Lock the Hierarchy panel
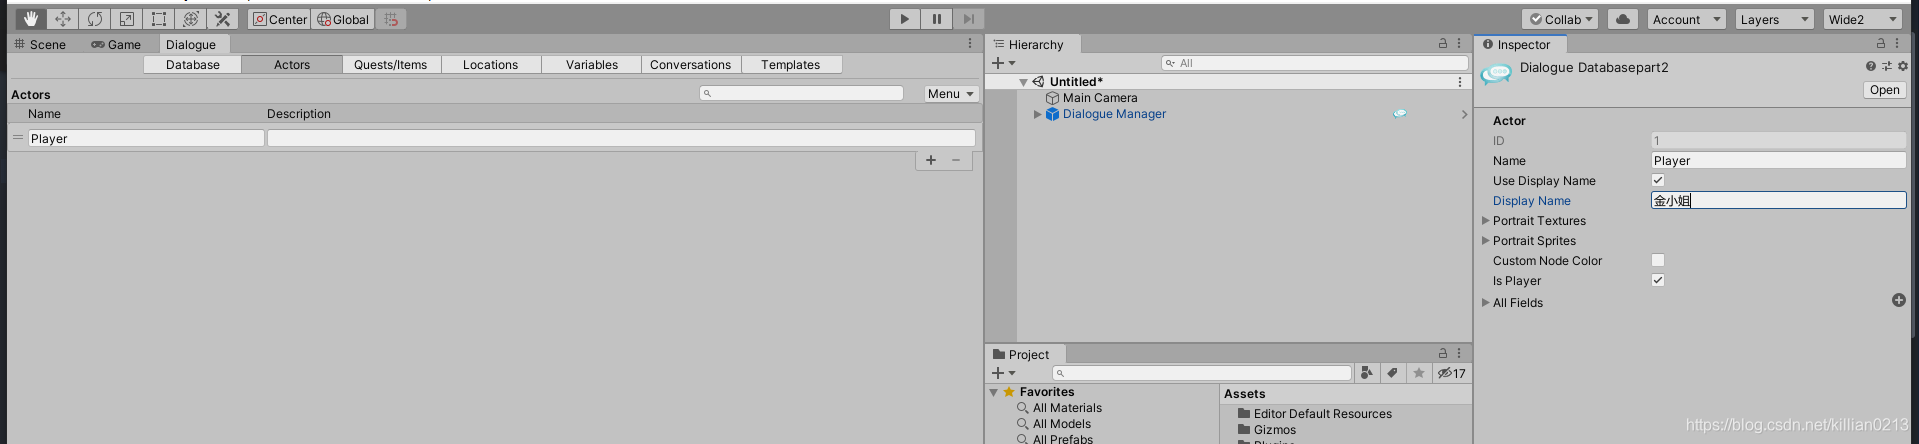 click(x=1443, y=44)
